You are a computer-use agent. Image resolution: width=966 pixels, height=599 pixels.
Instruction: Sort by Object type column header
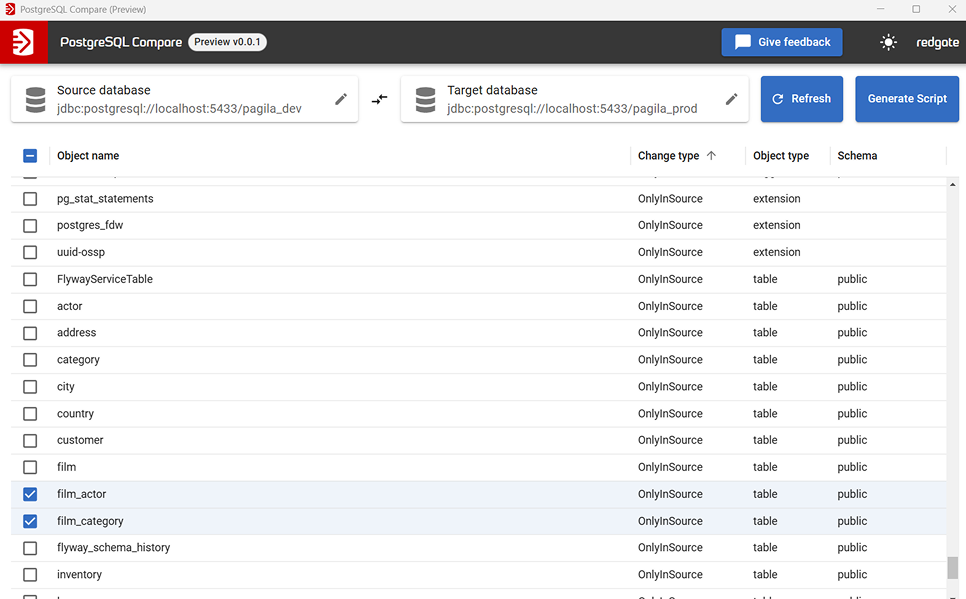781,156
